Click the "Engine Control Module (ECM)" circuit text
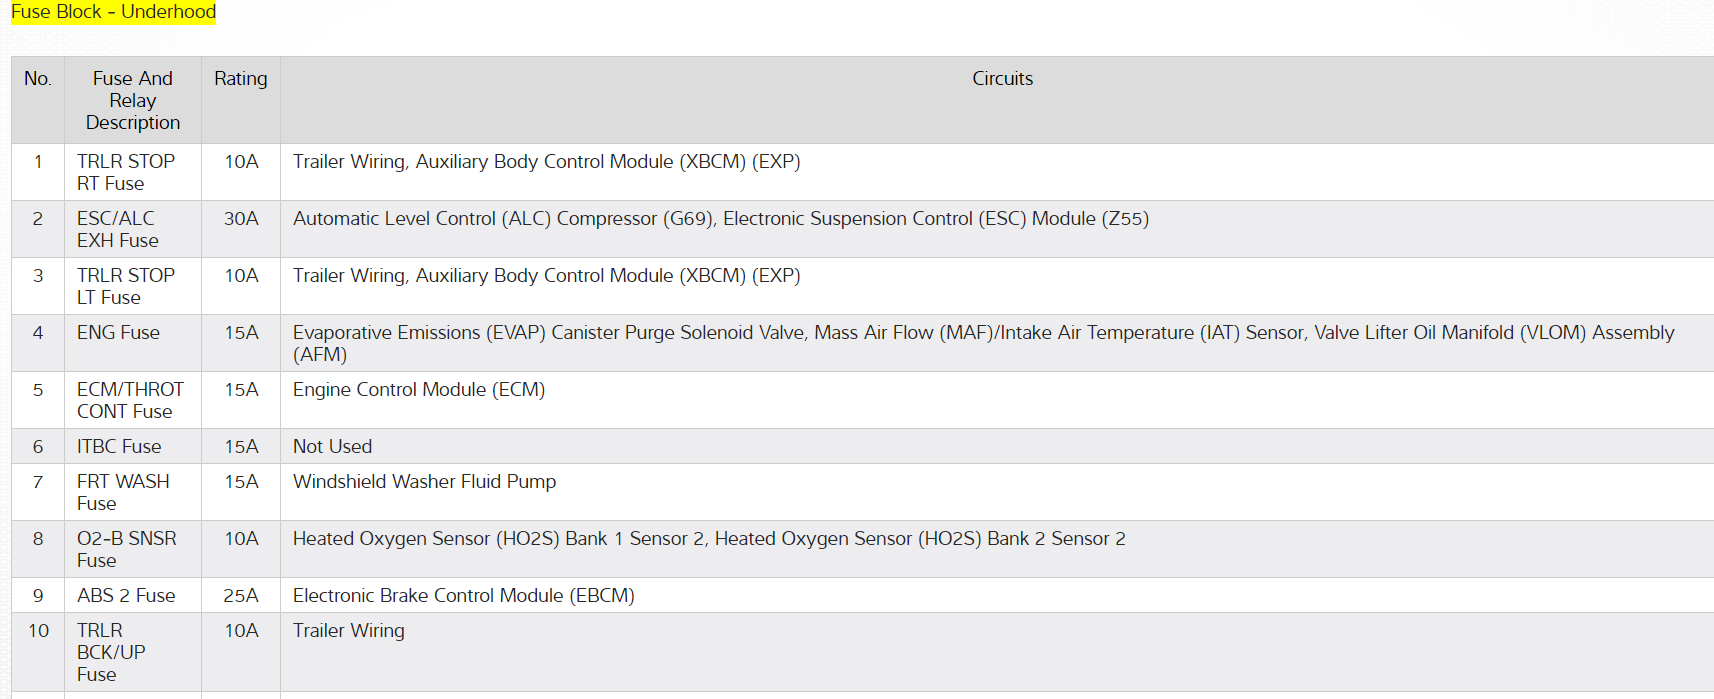Image resolution: width=1714 pixels, height=699 pixels. pyautogui.click(x=418, y=390)
